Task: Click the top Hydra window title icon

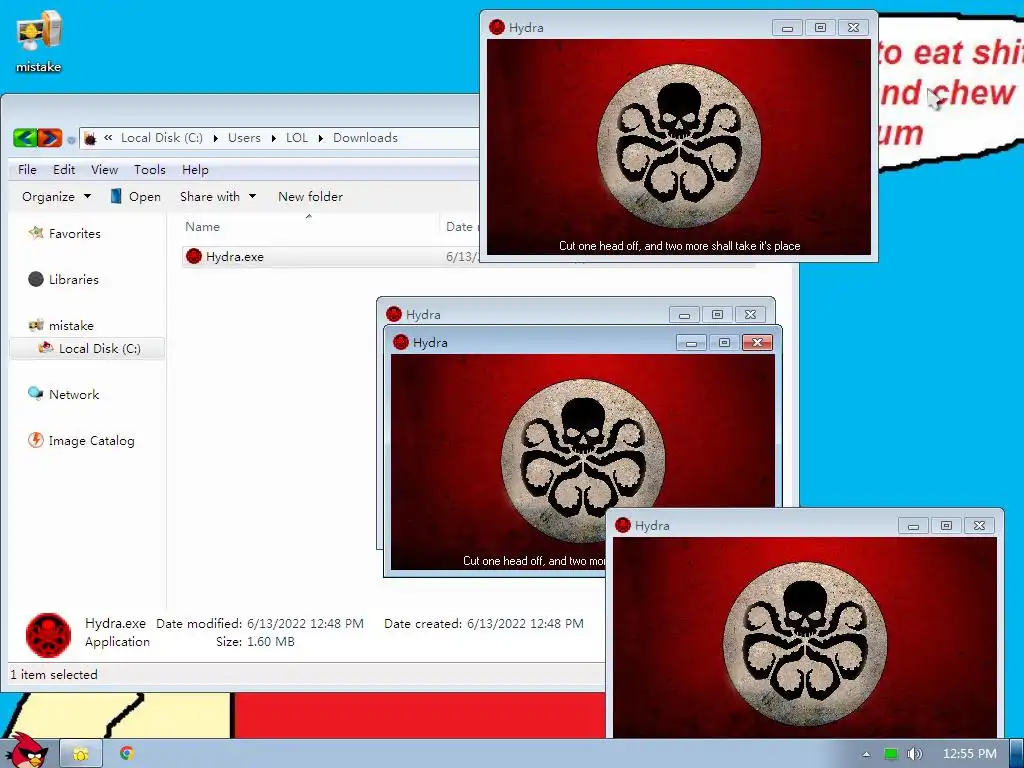Action: click(x=497, y=27)
